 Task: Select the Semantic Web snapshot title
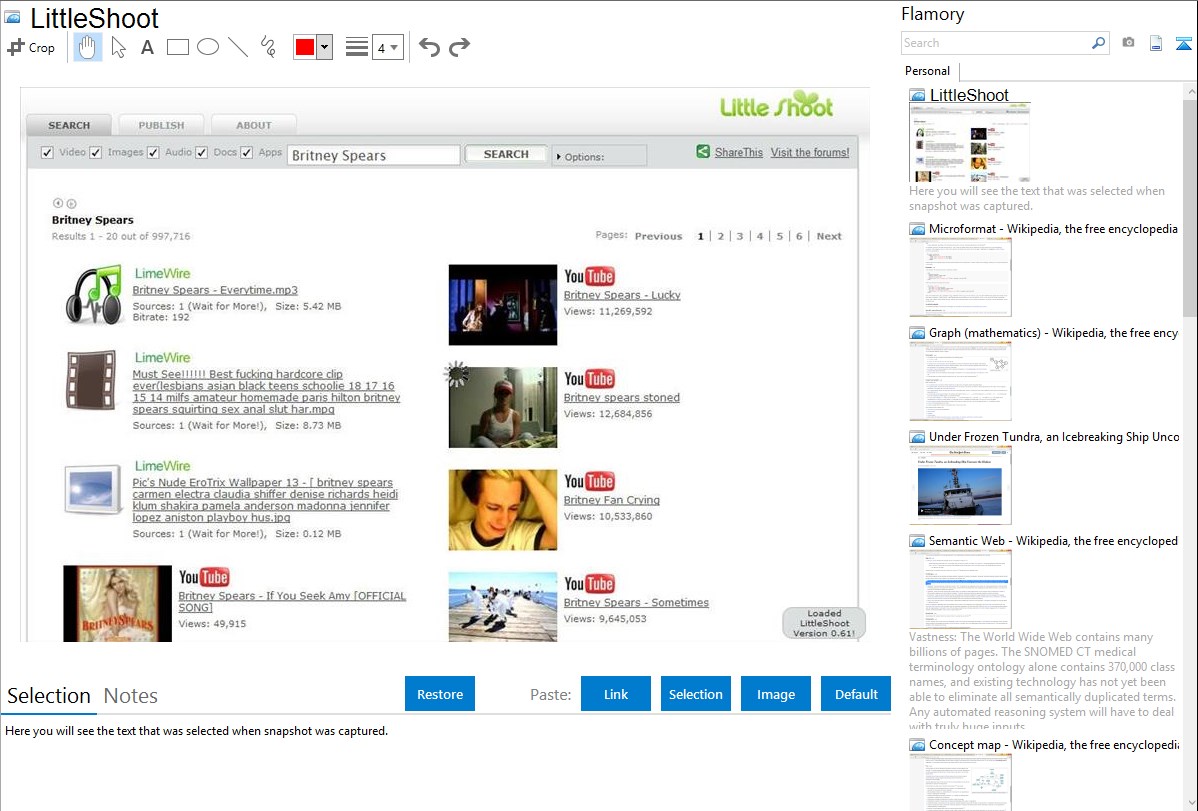pos(1054,540)
